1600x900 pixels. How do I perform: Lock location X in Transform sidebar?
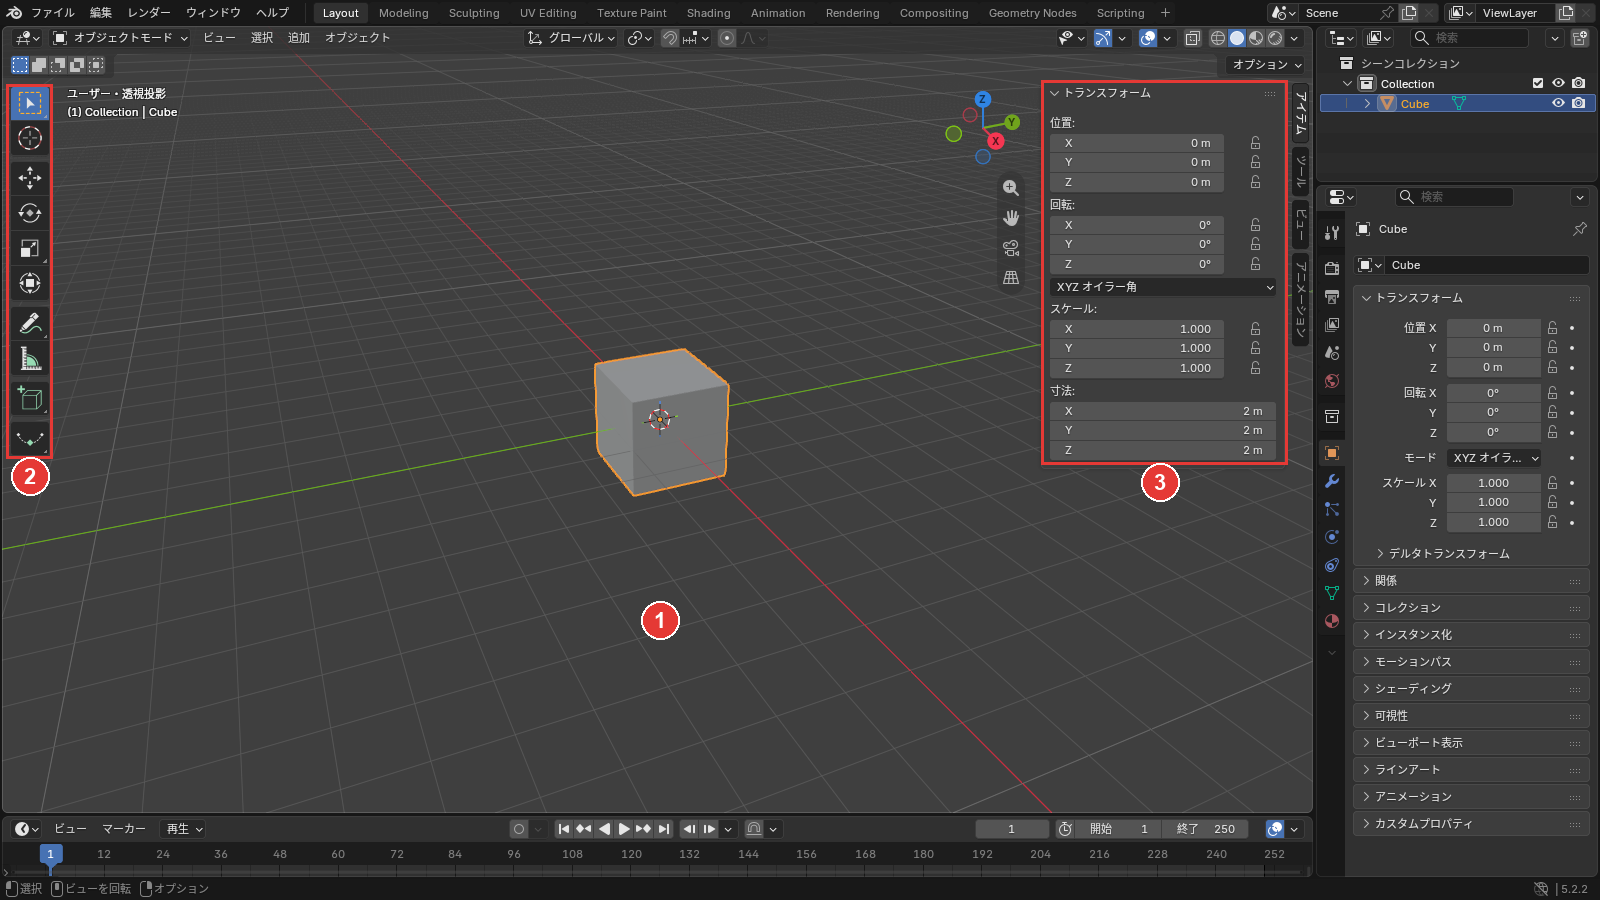(x=1255, y=143)
